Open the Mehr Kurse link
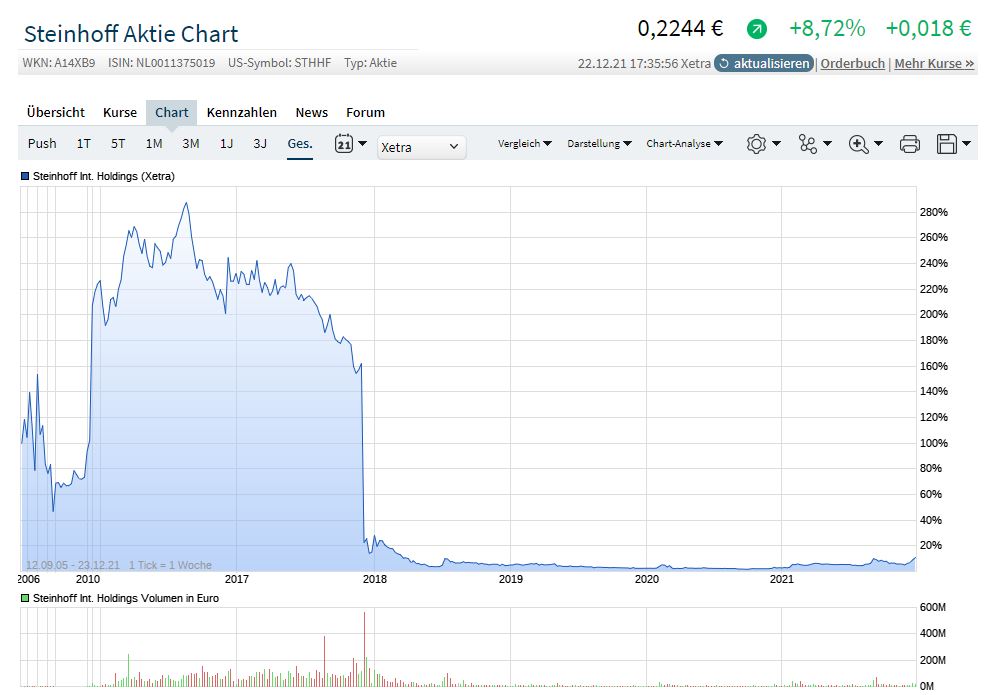This screenshot has width=989, height=695. (934, 63)
